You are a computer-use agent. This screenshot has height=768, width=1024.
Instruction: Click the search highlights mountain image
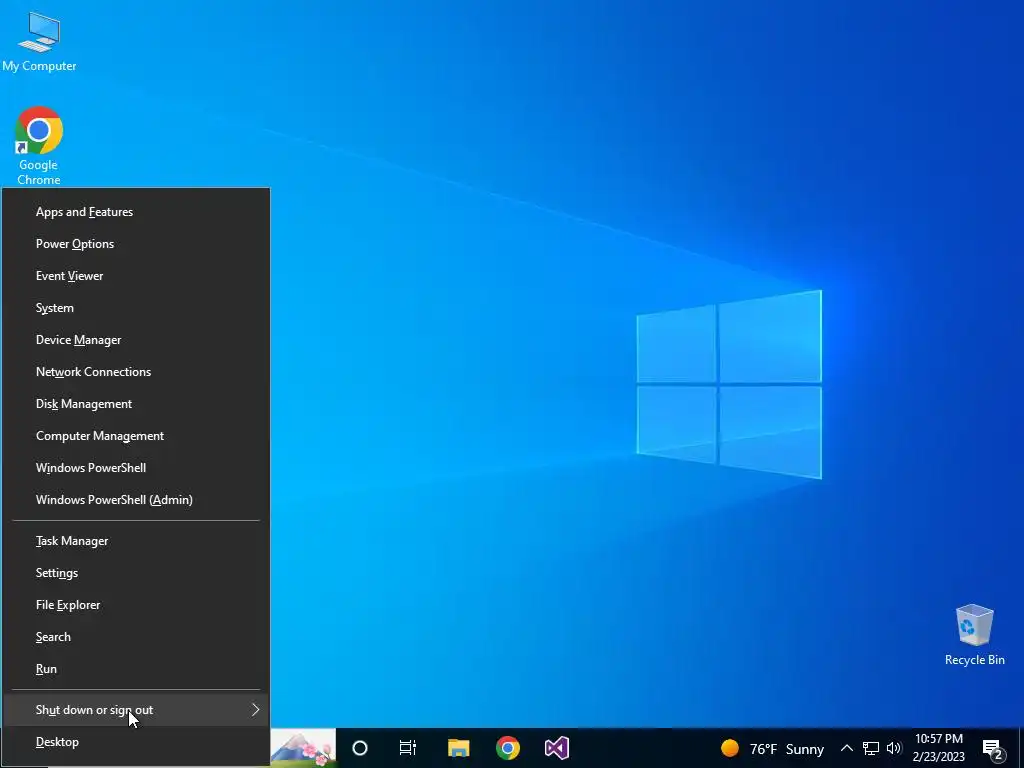[303, 748]
